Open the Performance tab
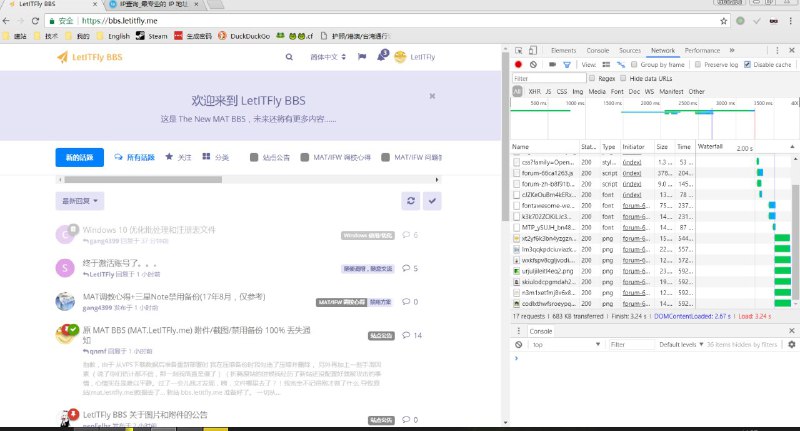 pos(702,50)
